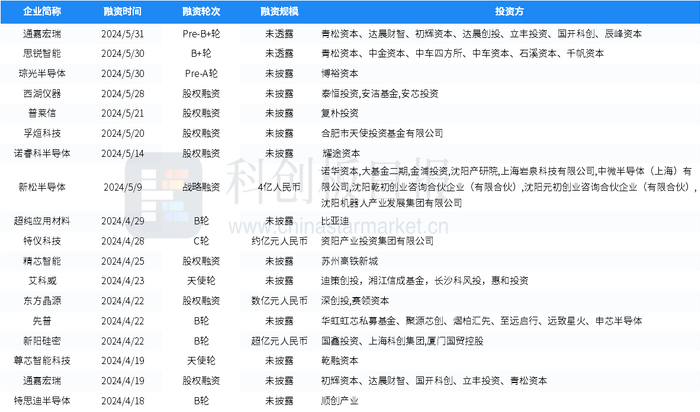Select the date 2024/5/21
700x412 pixels.
pyautogui.click(x=123, y=113)
